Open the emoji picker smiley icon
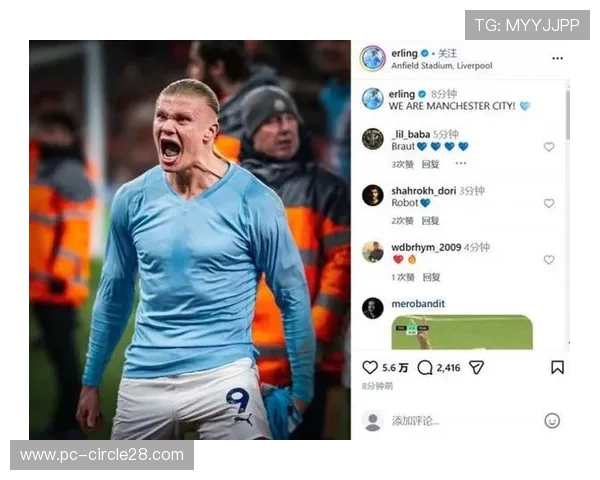Viewport: 600px width, 480px height. tap(552, 421)
